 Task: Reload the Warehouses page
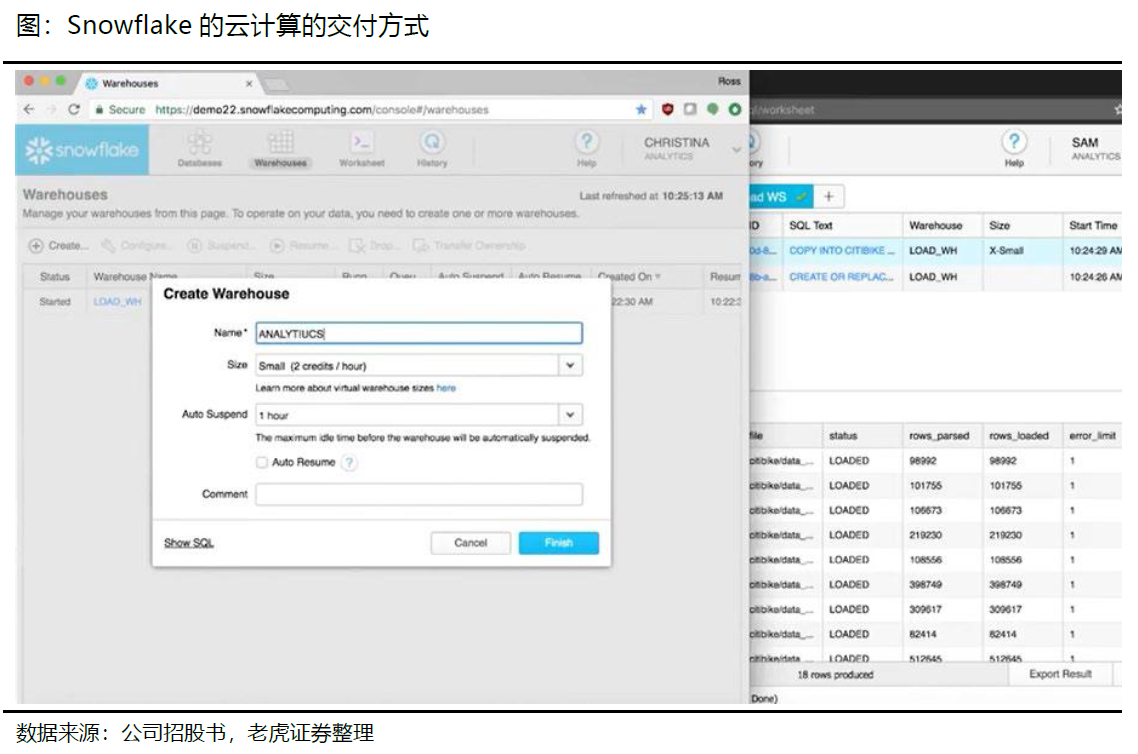pyautogui.click(x=73, y=110)
